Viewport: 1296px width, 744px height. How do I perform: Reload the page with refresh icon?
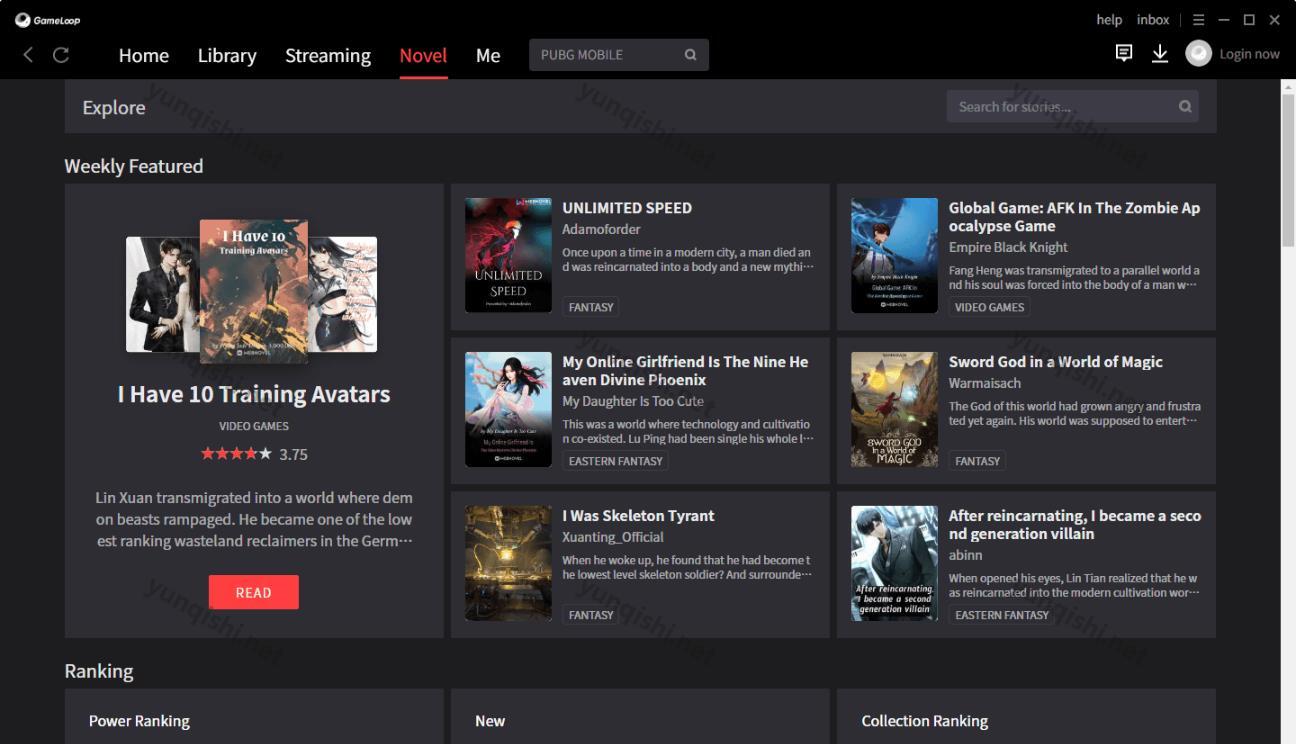click(61, 55)
